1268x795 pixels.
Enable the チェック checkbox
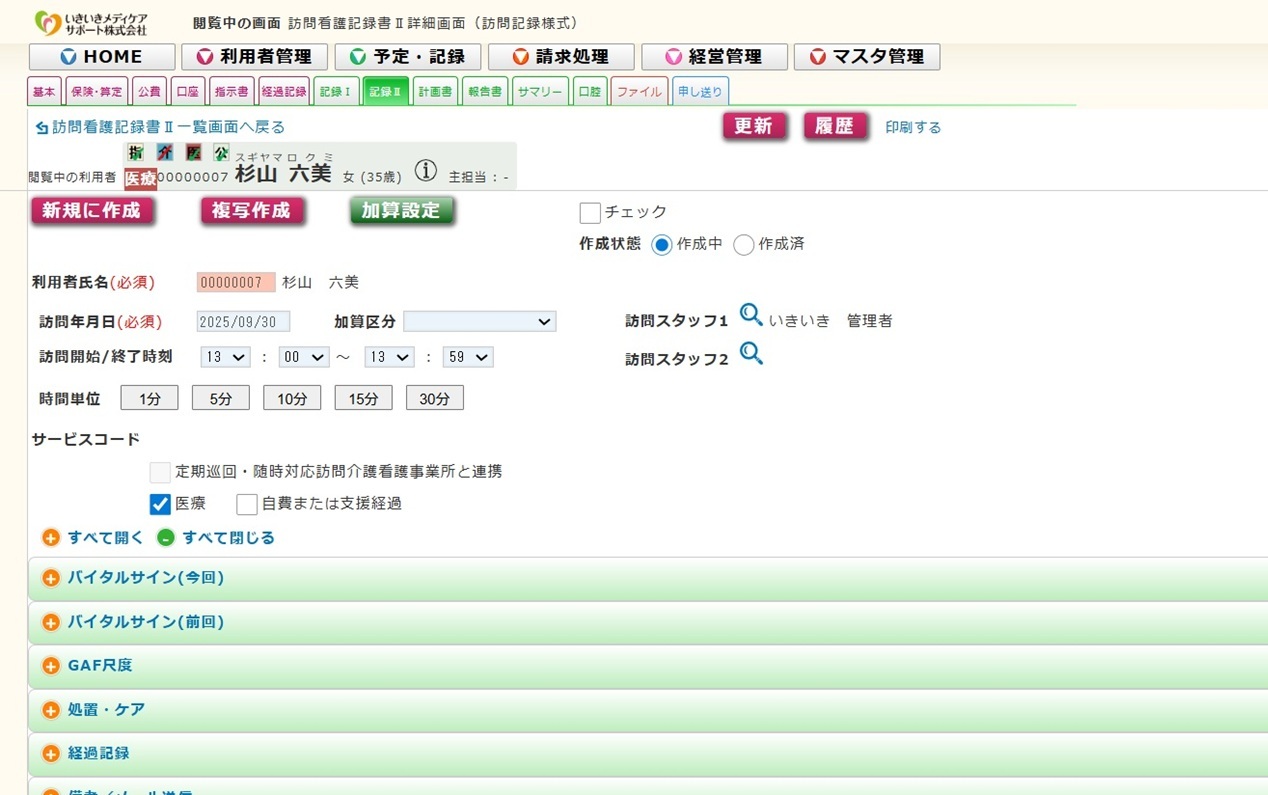(x=590, y=213)
